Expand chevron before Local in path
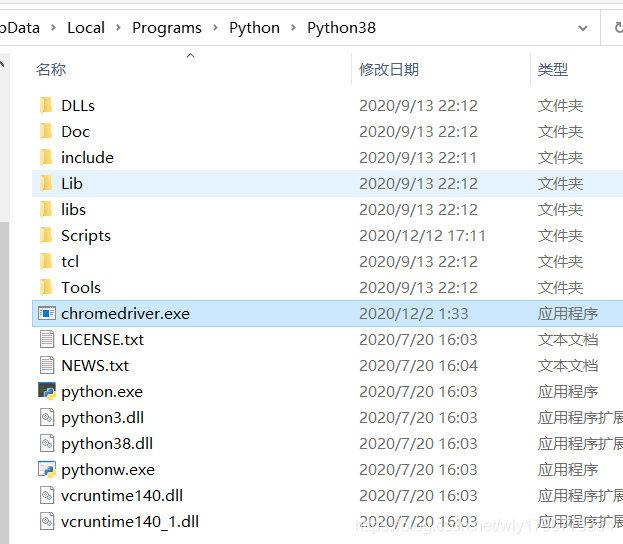The width and height of the screenshot is (623, 544). [x=53, y=28]
